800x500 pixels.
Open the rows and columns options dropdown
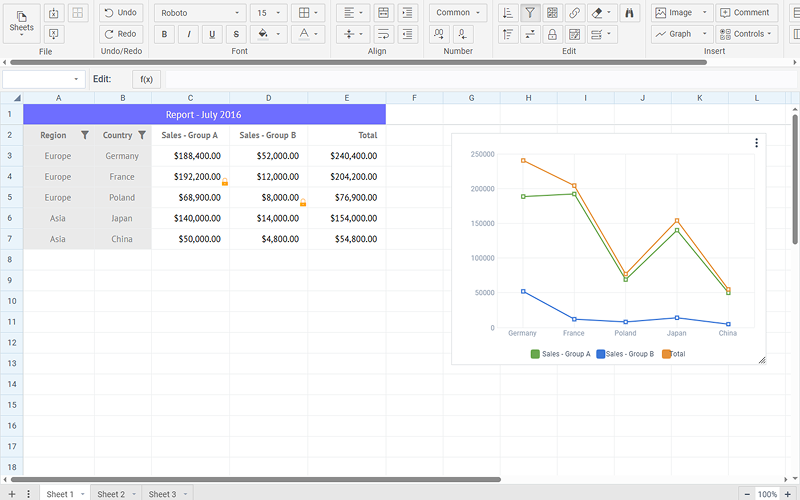(x=602, y=34)
